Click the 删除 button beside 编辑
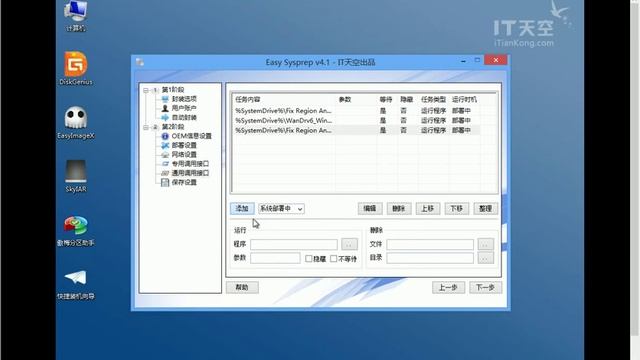Viewport: 640px width, 360px height. click(x=399, y=209)
